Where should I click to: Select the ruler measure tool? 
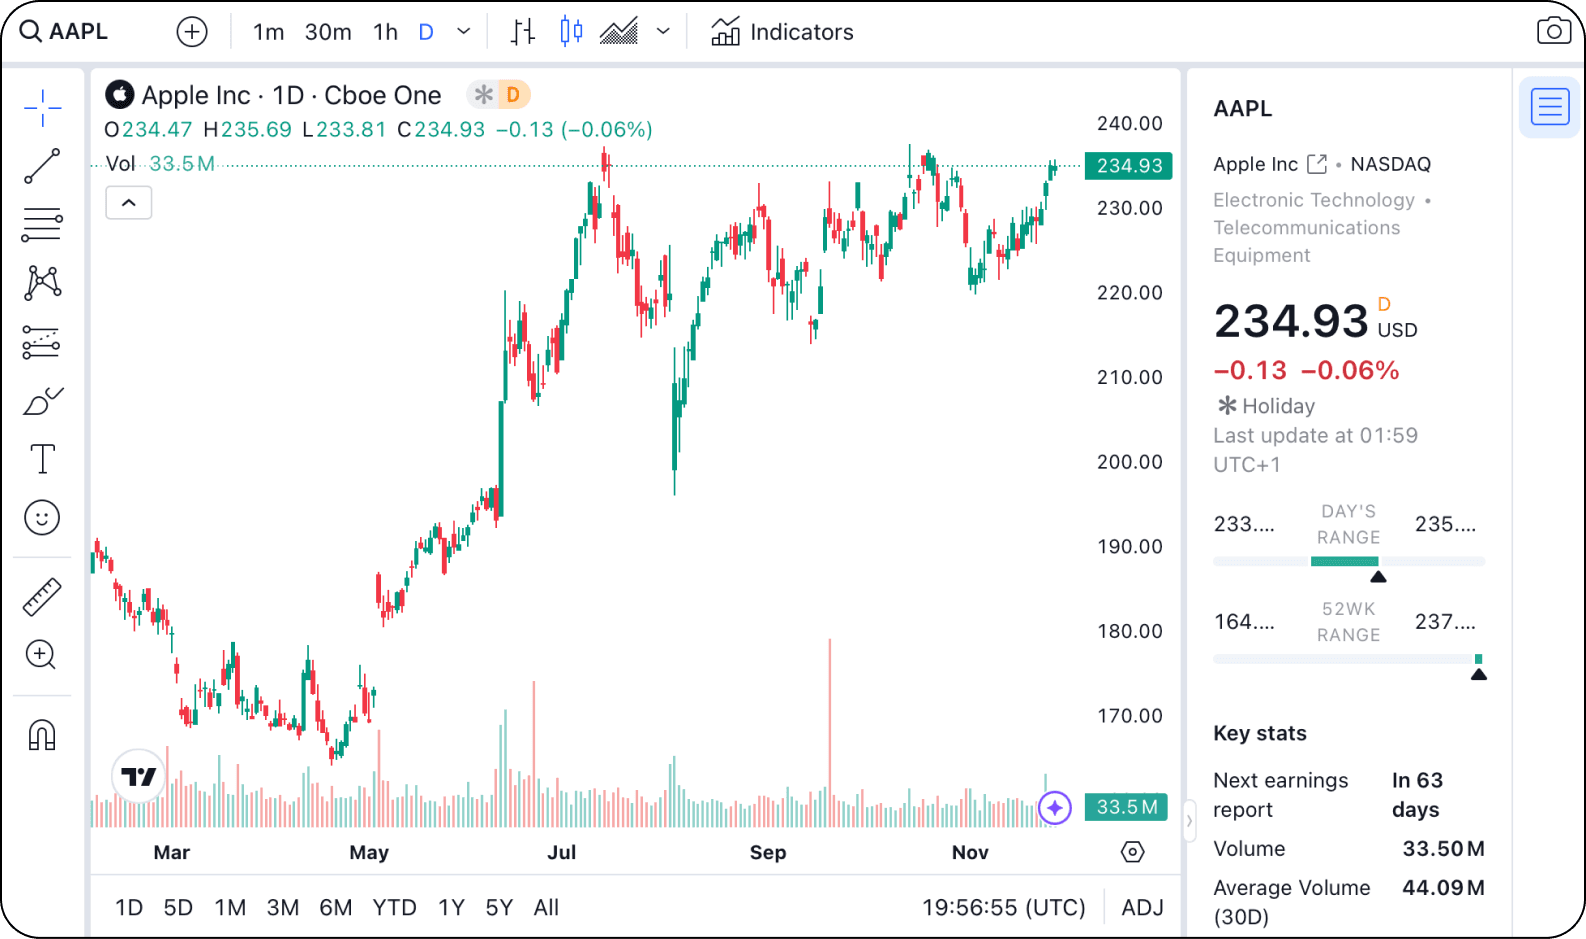pos(42,597)
